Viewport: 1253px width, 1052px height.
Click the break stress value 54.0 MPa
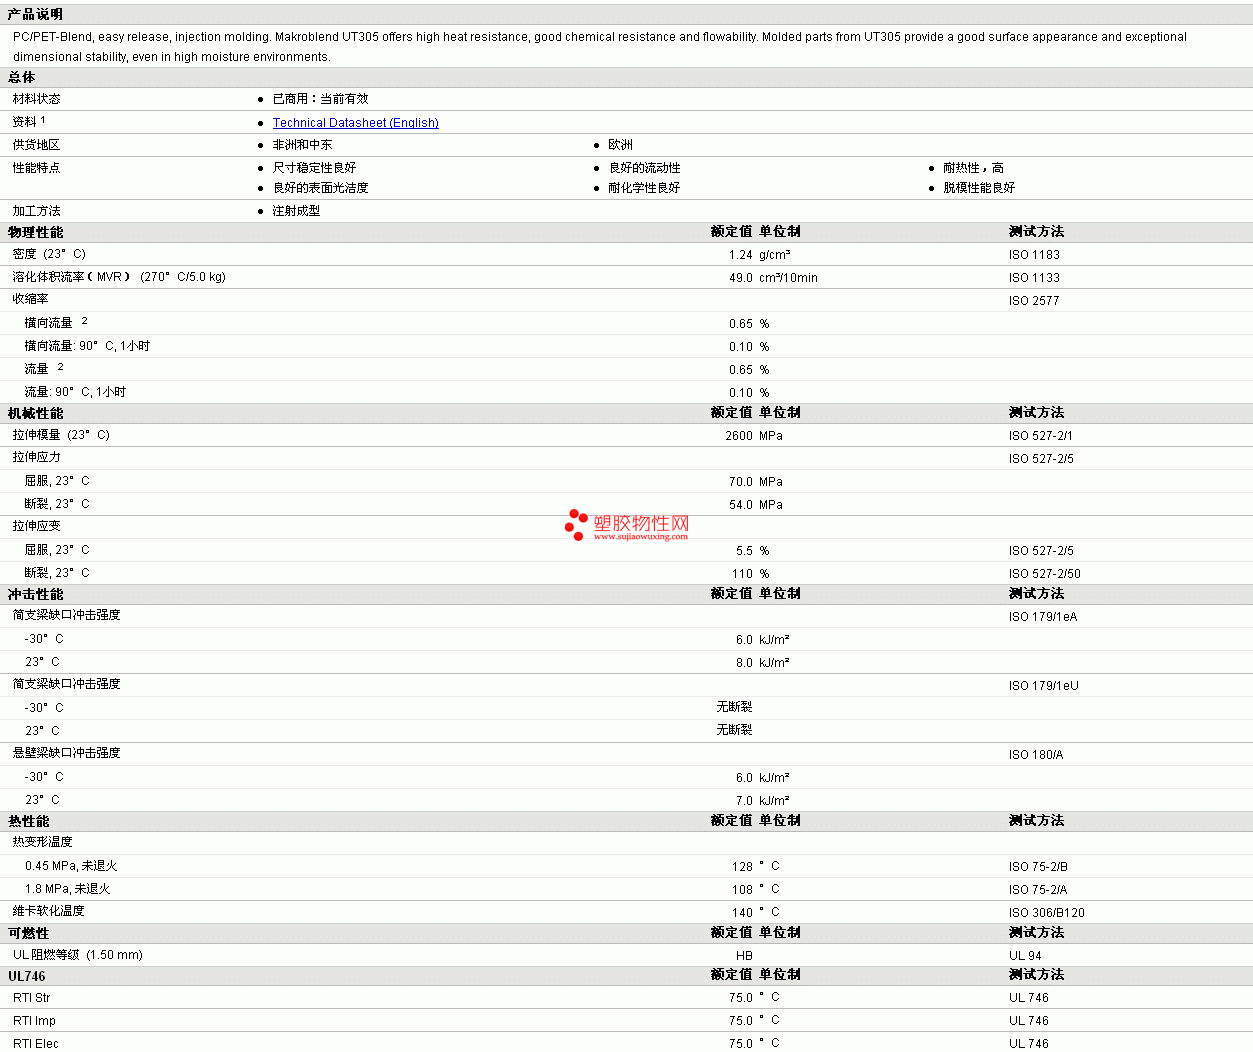[756, 505]
